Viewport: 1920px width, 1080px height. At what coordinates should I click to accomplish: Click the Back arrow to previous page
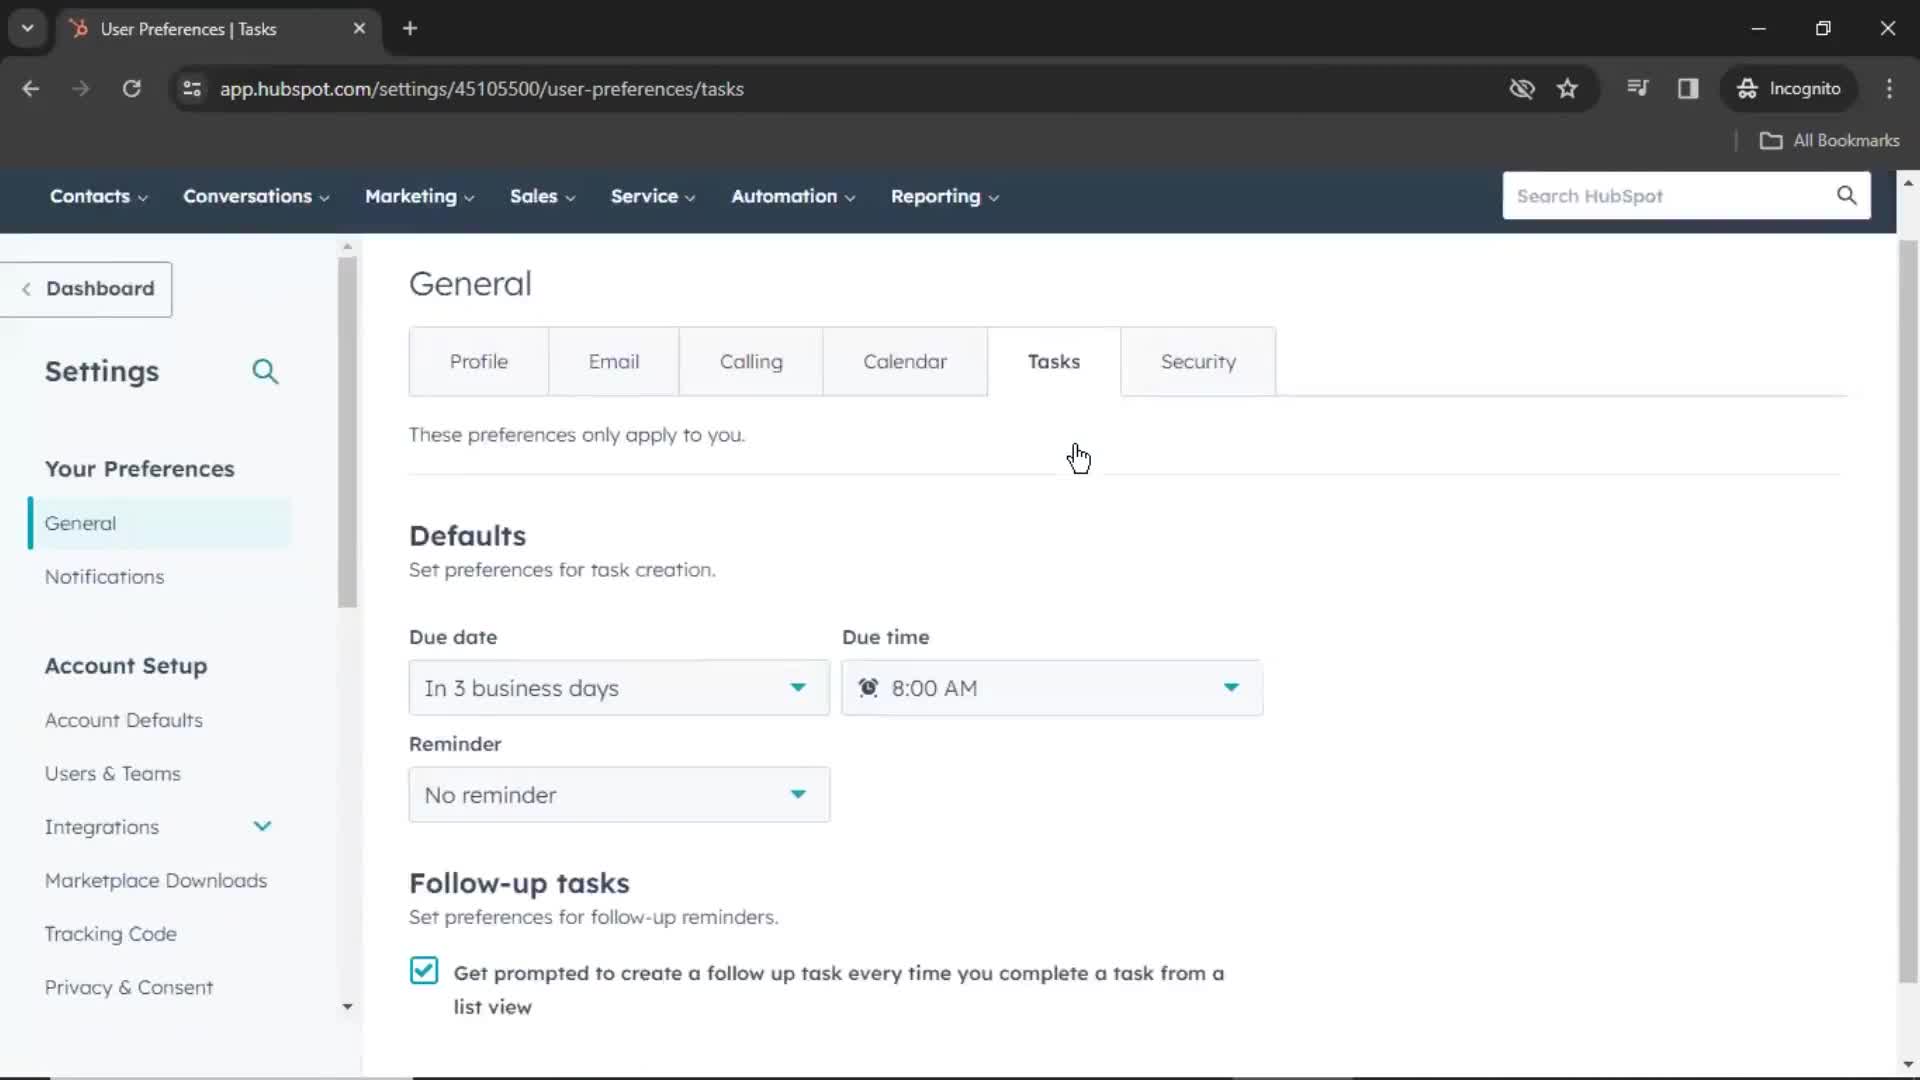[x=32, y=88]
